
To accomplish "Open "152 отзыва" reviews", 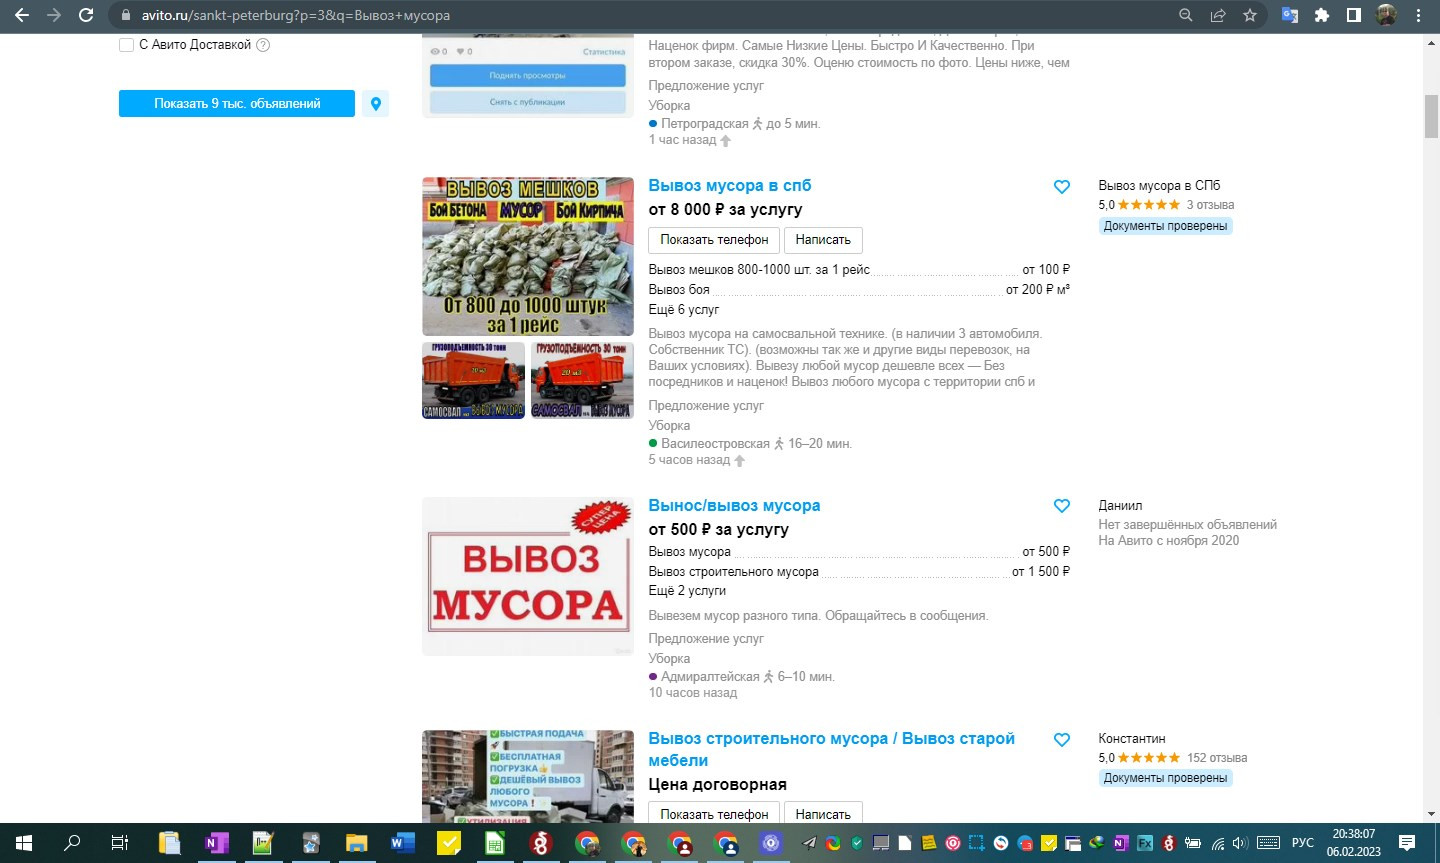I will pyautogui.click(x=1217, y=758).
